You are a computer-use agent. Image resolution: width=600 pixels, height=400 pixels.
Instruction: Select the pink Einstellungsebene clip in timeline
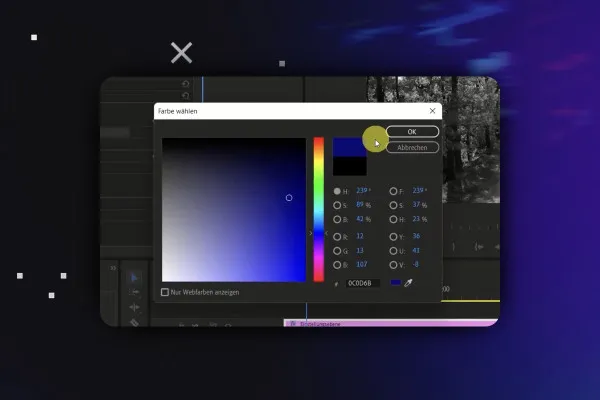click(x=391, y=323)
